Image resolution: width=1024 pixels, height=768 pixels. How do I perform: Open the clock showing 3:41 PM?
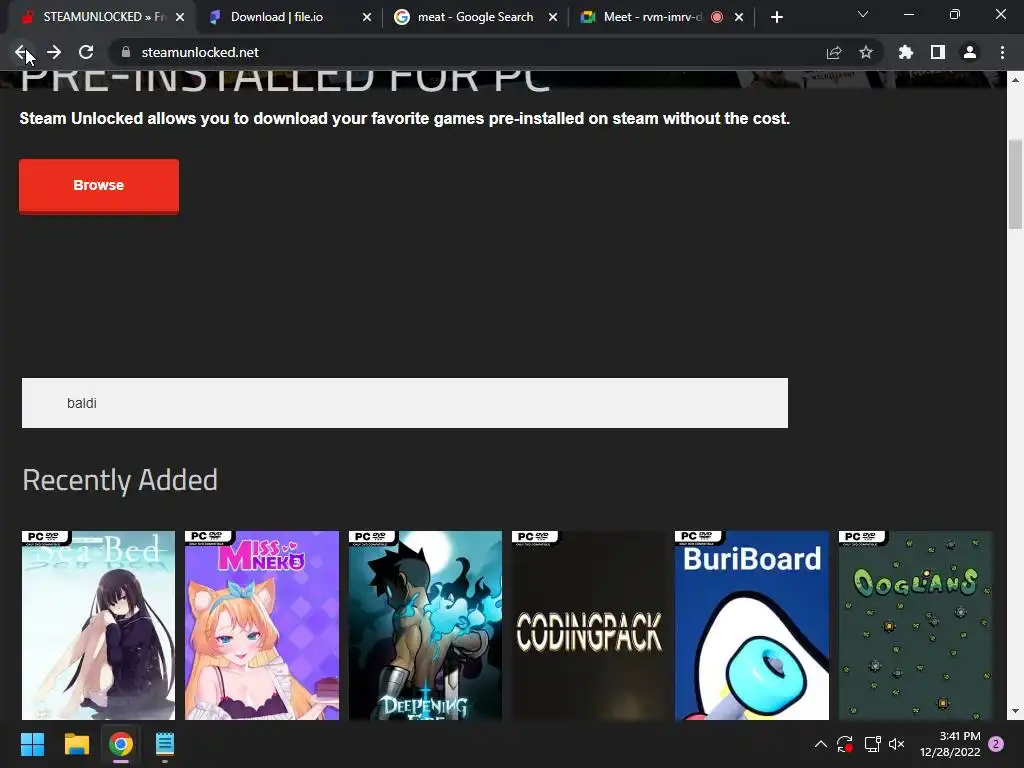click(950, 744)
